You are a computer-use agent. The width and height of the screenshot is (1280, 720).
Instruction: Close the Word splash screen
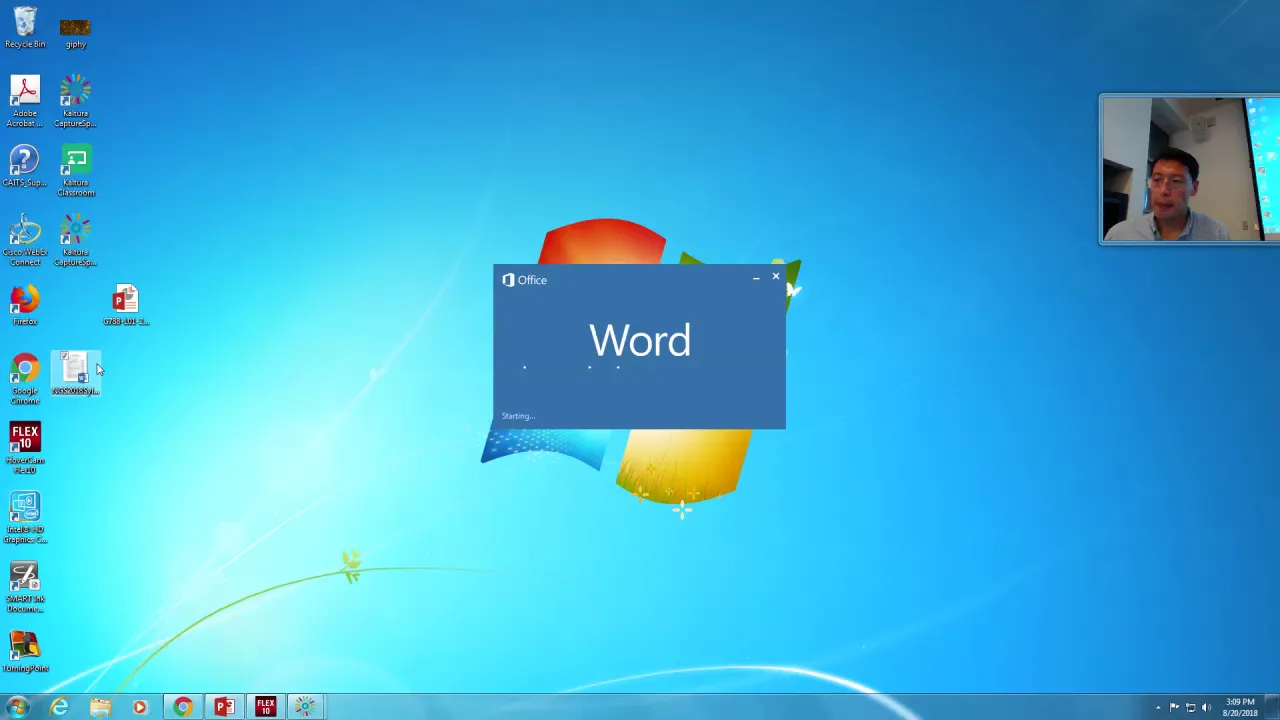point(775,277)
